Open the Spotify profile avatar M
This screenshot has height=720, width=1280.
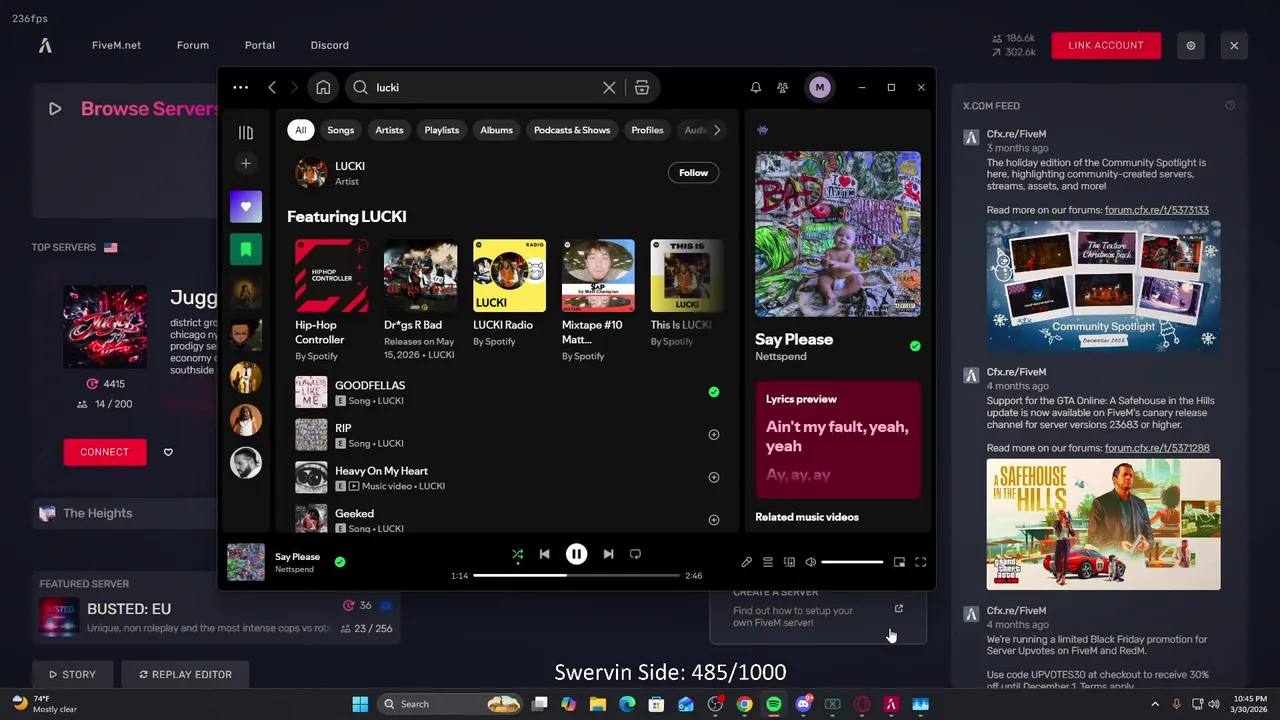pyautogui.click(x=820, y=88)
